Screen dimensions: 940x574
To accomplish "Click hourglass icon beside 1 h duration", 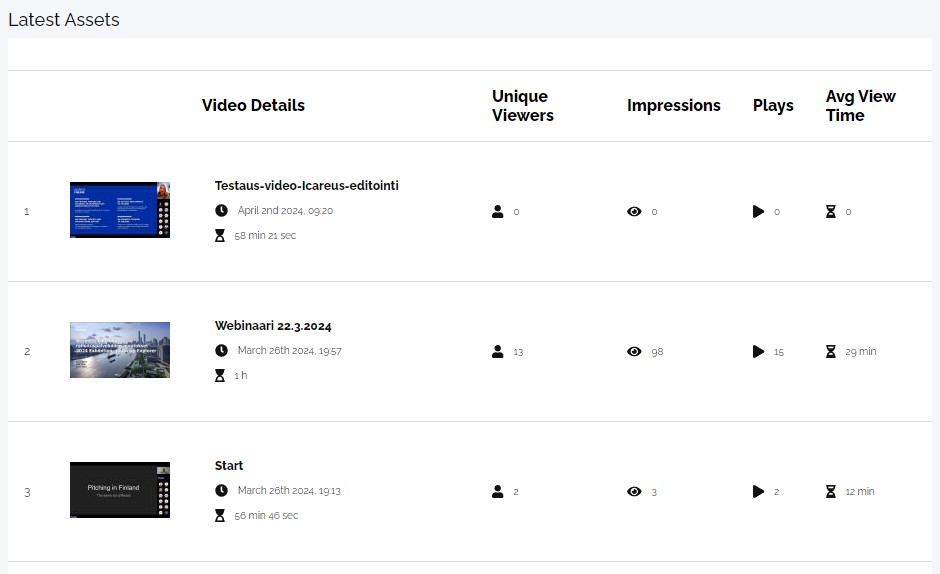I will [220, 375].
